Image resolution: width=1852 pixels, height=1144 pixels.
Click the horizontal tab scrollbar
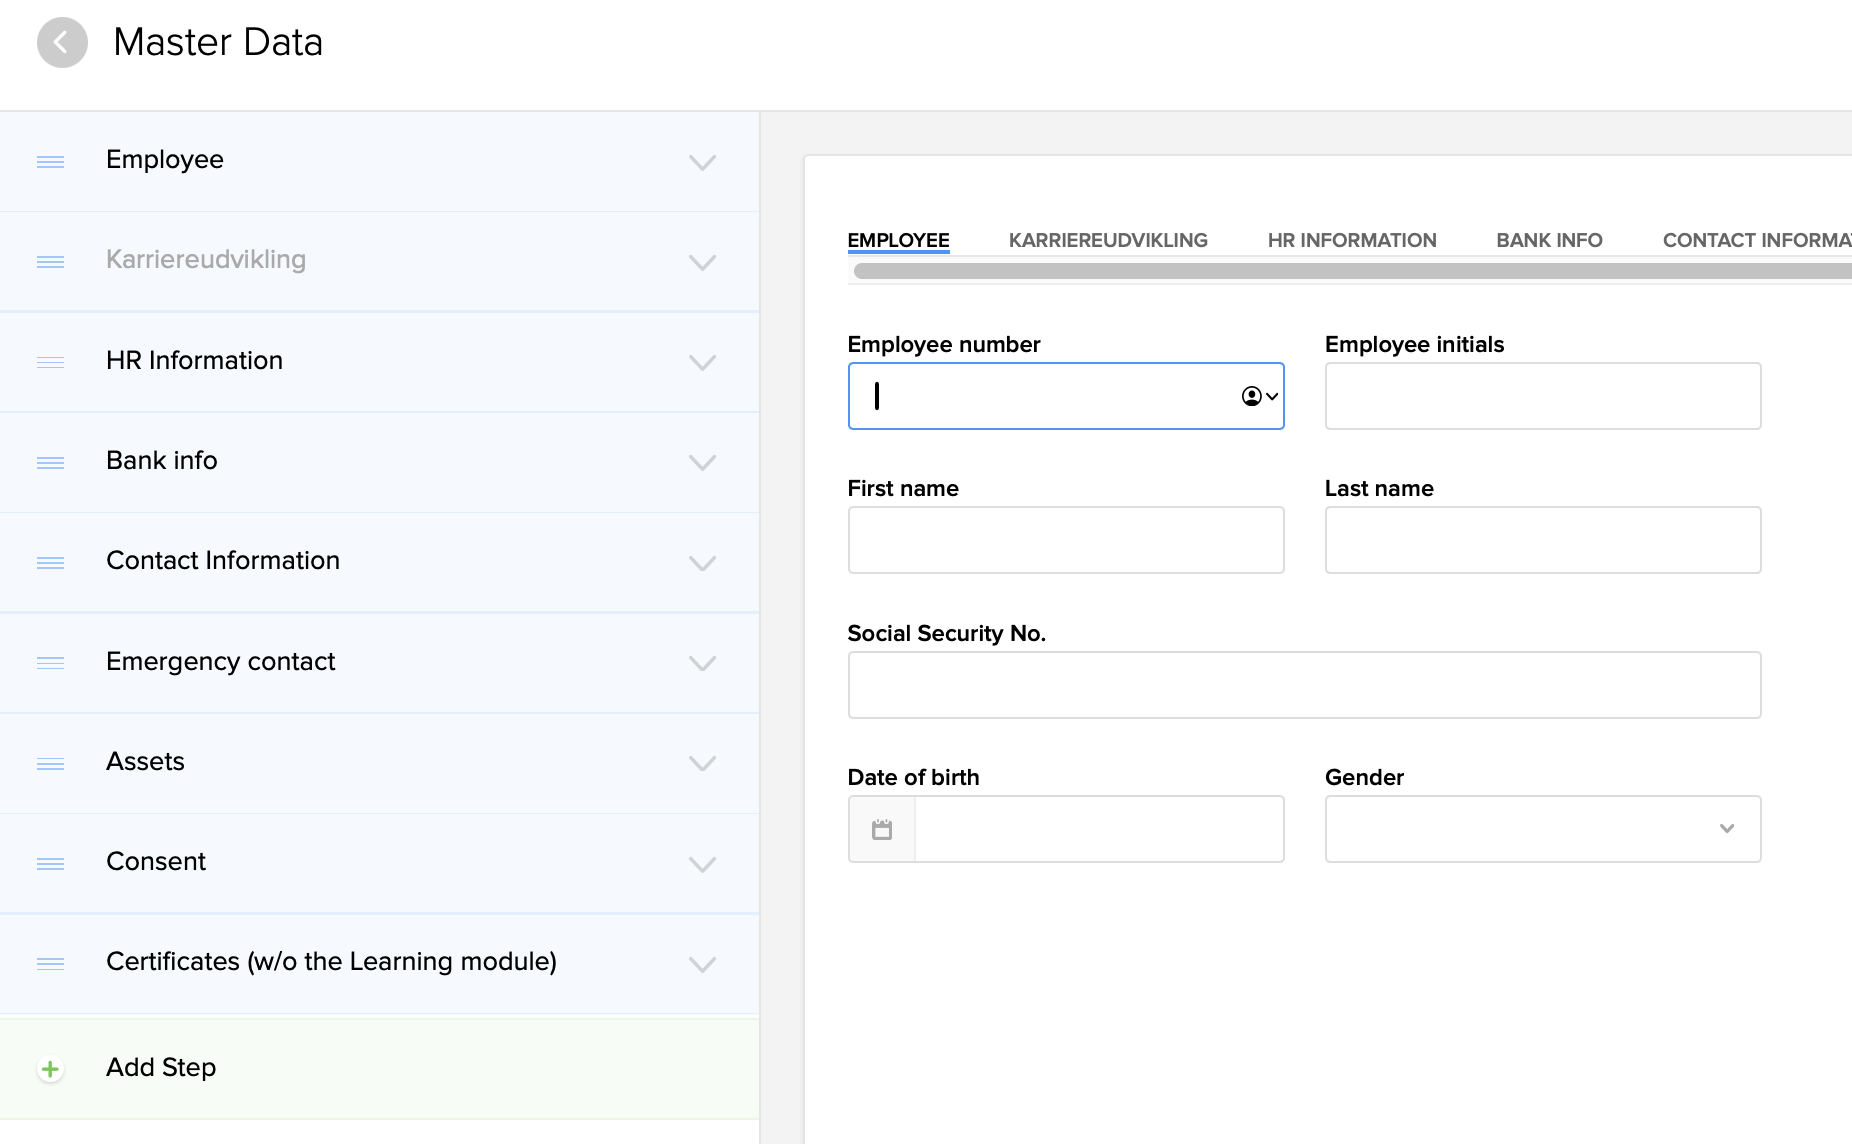point(1350,271)
